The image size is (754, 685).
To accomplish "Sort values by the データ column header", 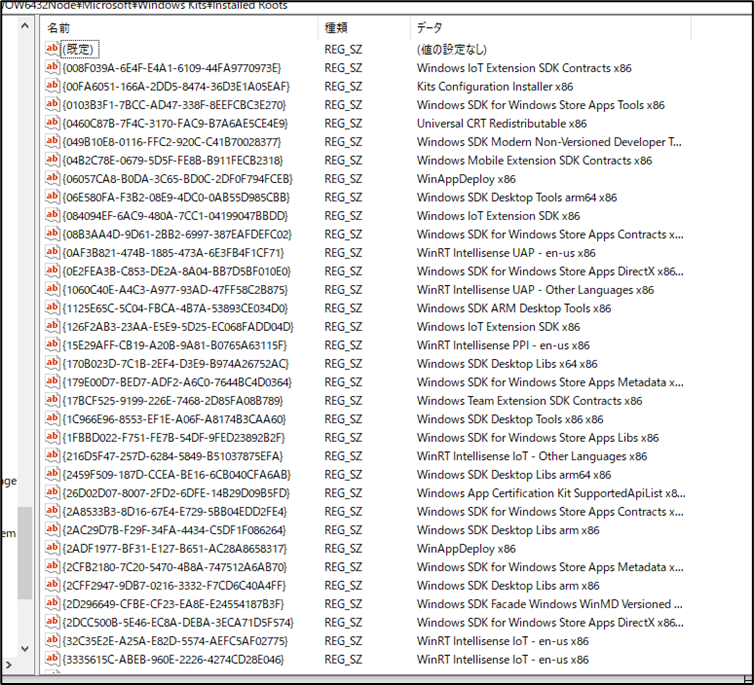I will (x=551, y=28).
